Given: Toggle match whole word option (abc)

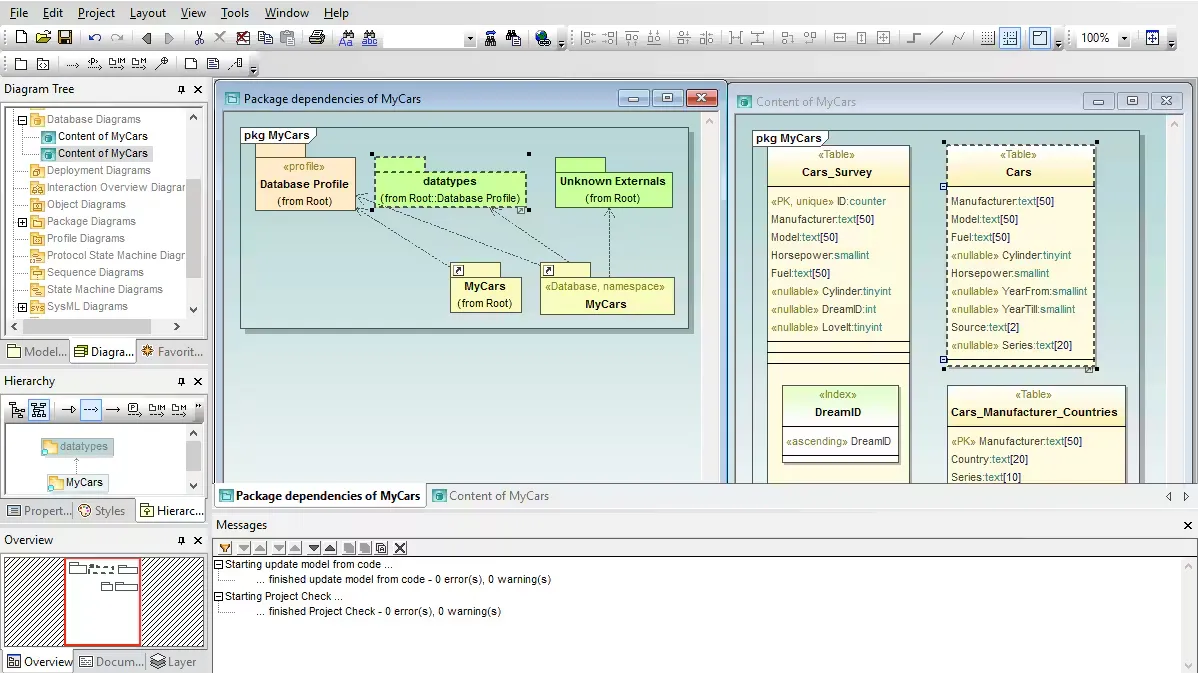Looking at the screenshot, I should pos(370,37).
